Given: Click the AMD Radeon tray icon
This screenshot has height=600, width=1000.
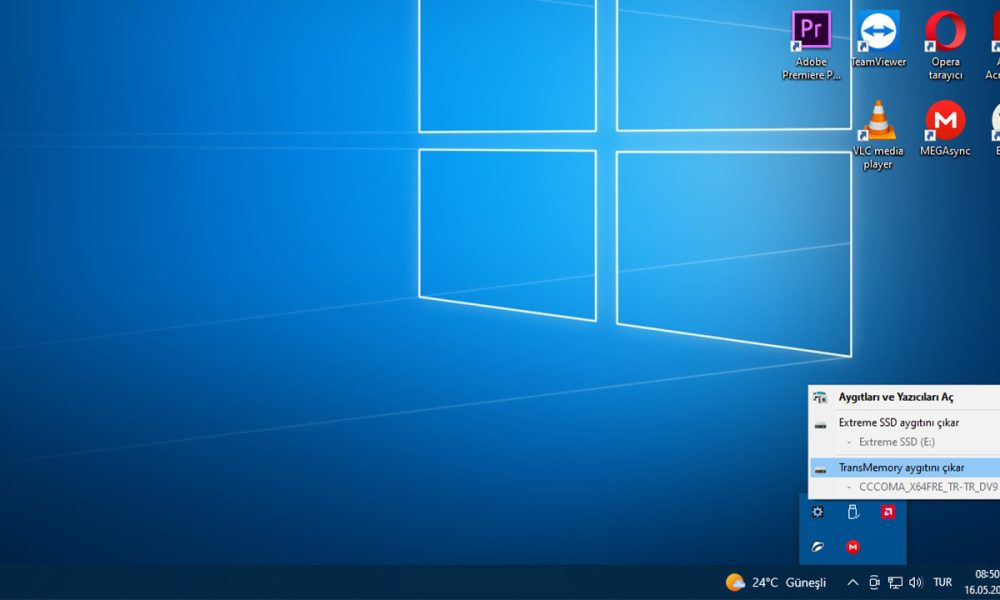Looking at the screenshot, I should 887,512.
